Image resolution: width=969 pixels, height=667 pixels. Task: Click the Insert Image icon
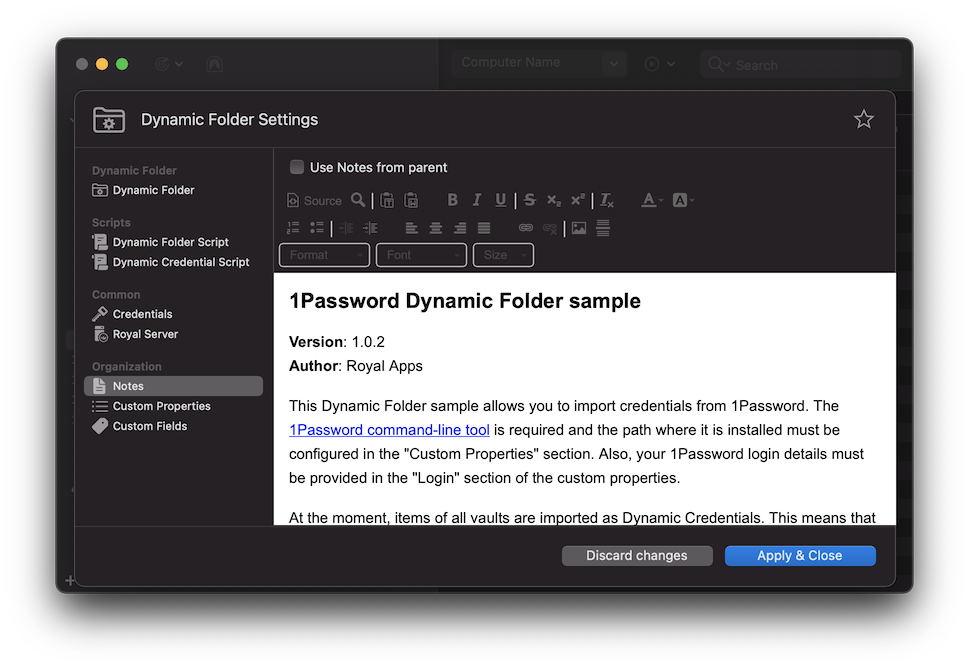point(579,227)
